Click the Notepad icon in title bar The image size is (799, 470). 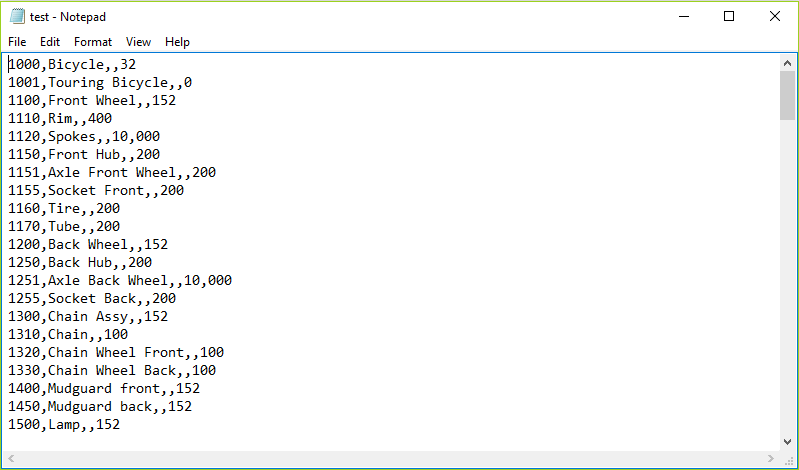pyautogui.click(x=17, y=16)
